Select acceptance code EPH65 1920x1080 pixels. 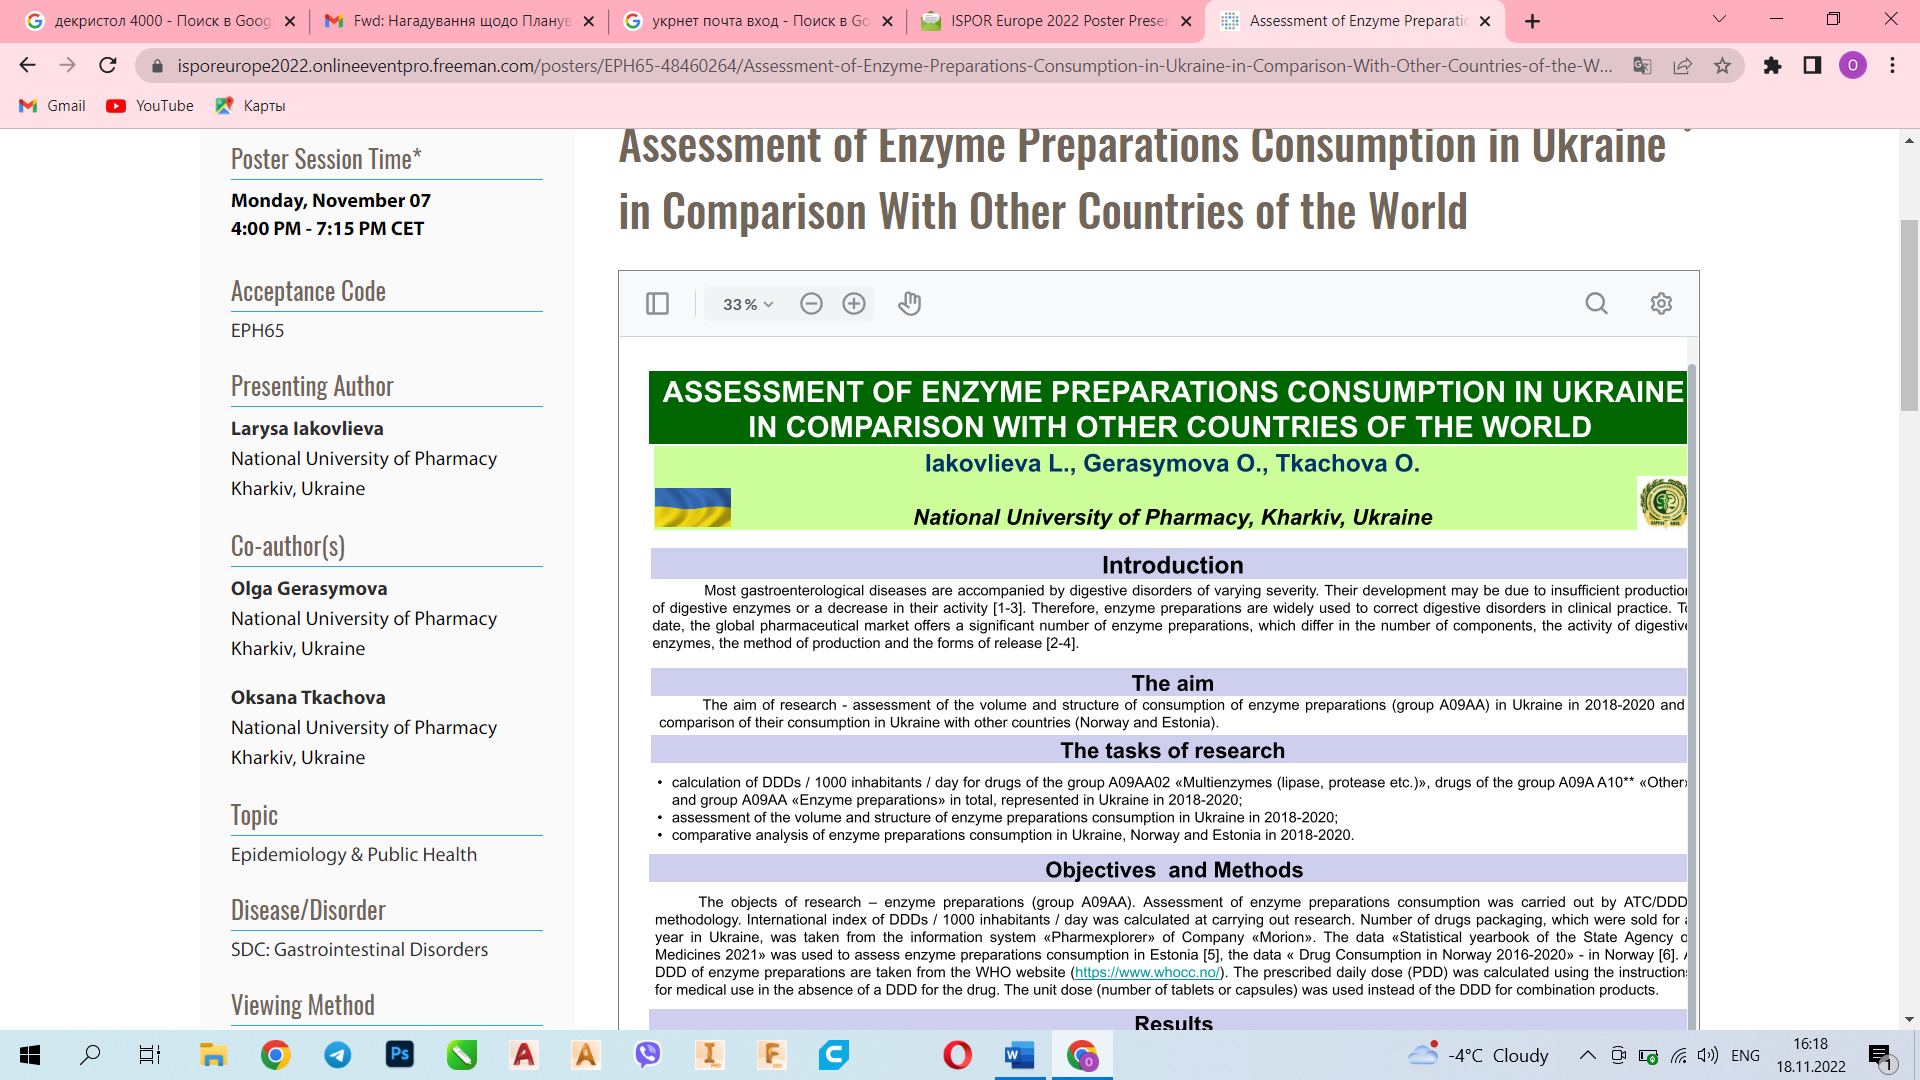coord(258,330)
